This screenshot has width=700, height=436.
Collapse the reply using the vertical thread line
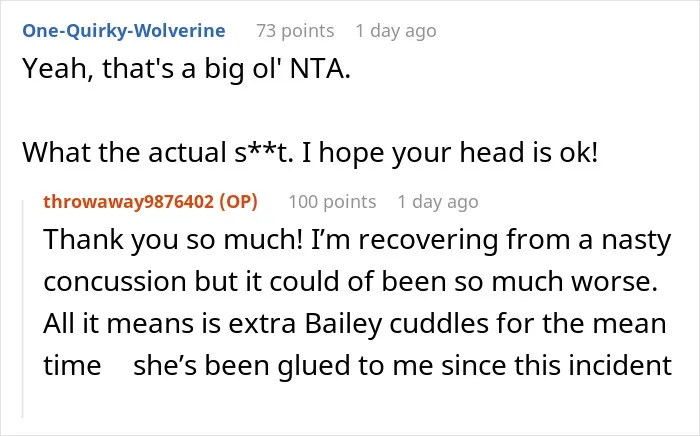pyautogui.click(x=23, y=309)
